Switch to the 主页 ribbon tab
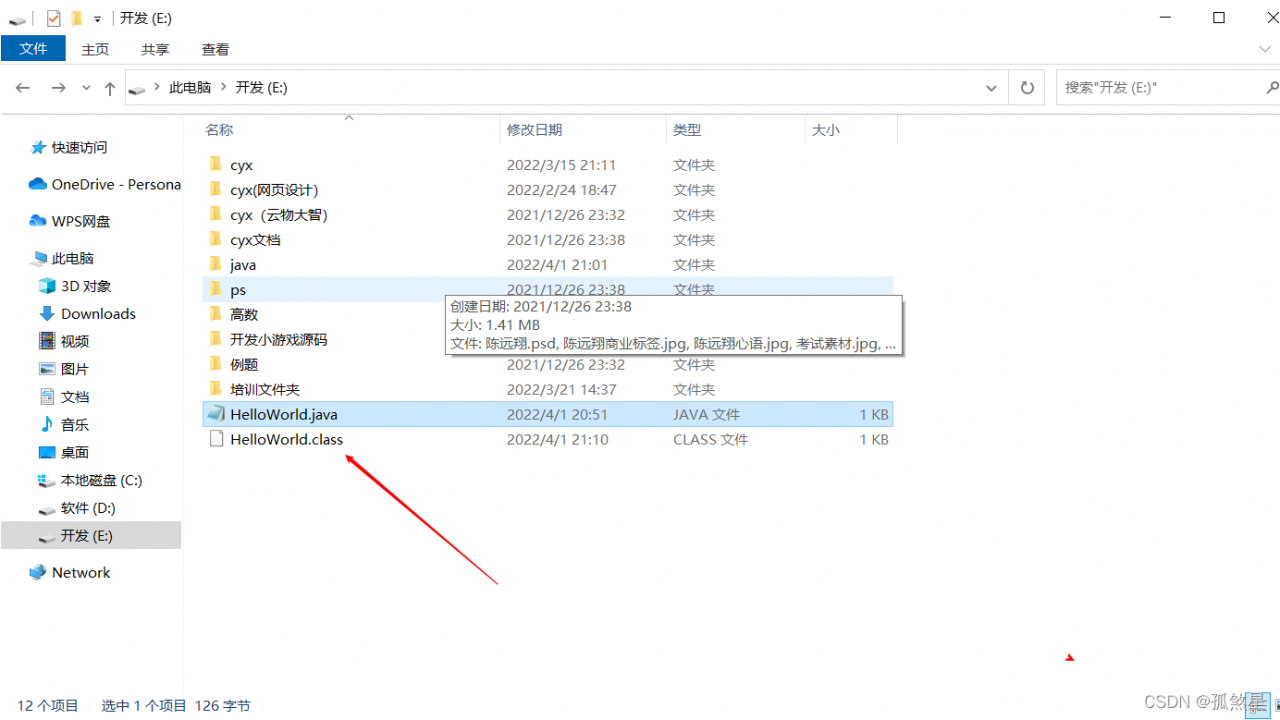Screen dimensions: 1280x720 click(95, 49)
